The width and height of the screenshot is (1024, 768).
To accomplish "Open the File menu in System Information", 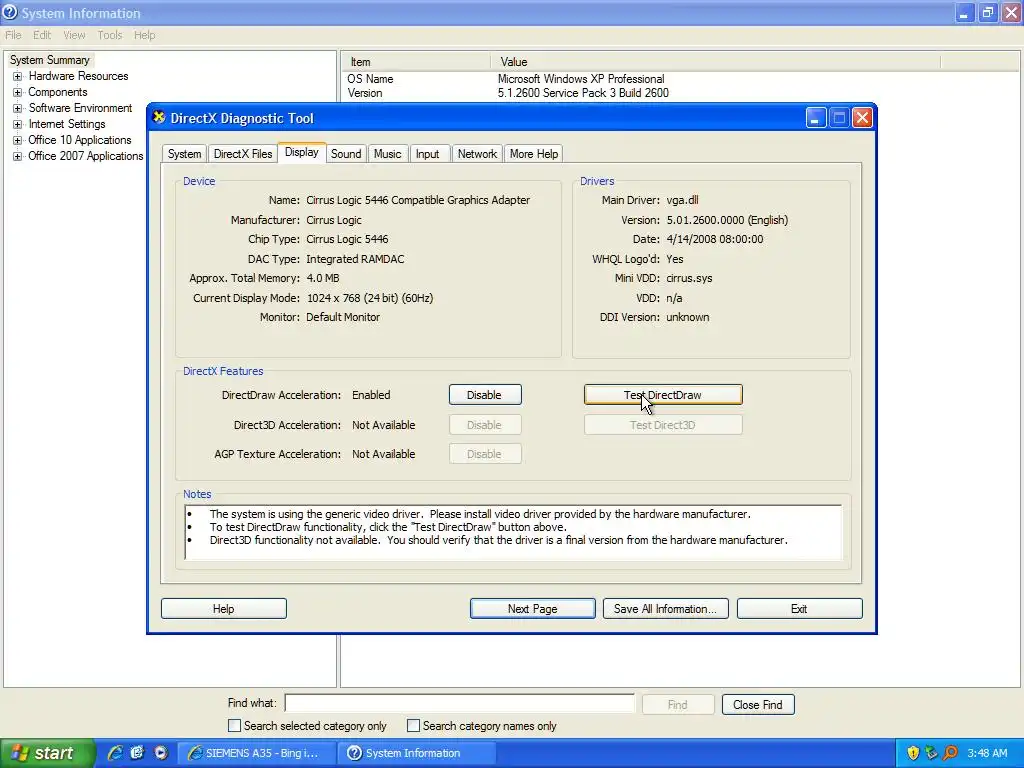I will tap(13, 35).
